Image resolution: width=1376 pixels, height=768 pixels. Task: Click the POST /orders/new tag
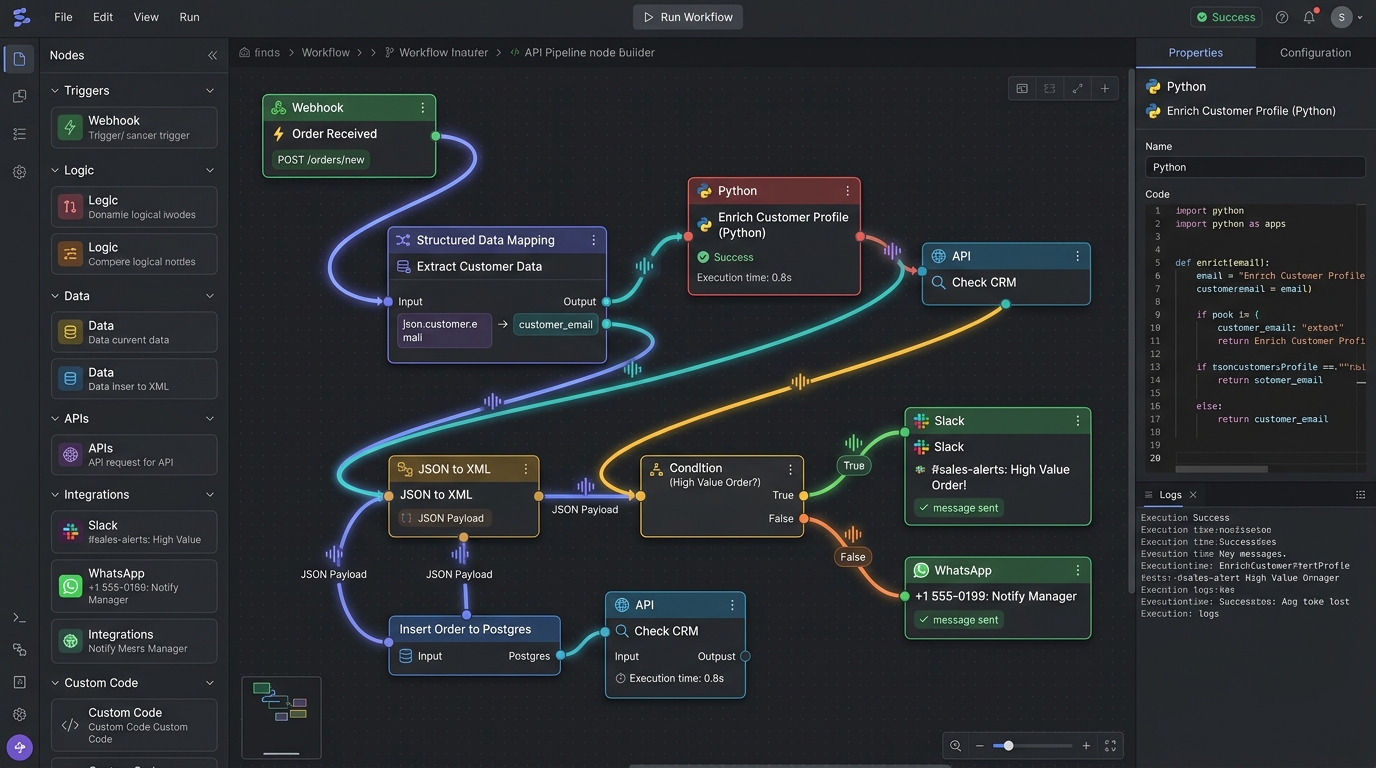[x=321, y=160]
